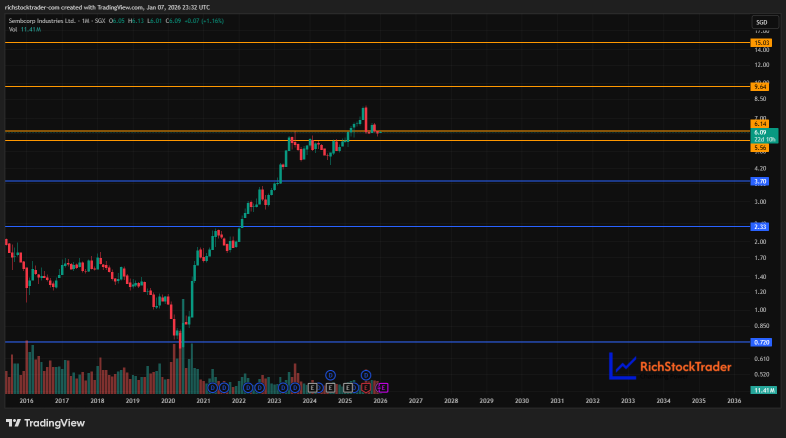Viewport: 786px width, 438px height.
Task: Select the 2.33 blue support level label
Action: pyautogui.click(x=760, y=227)
